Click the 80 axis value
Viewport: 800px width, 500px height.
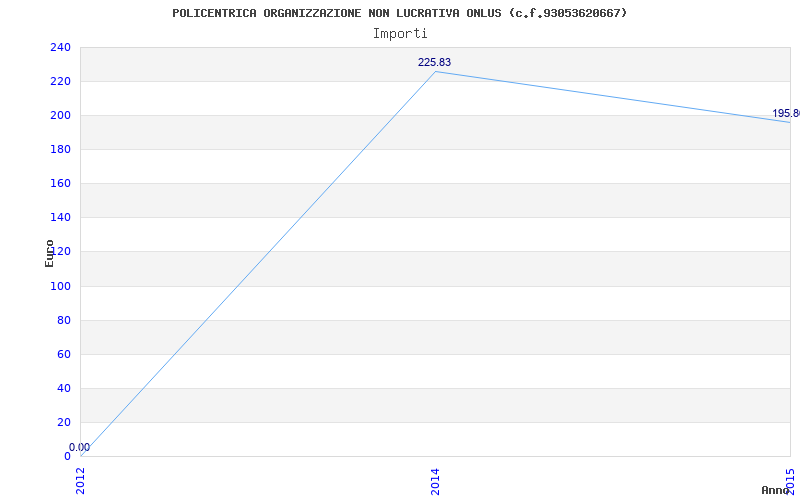coord(63,320)
